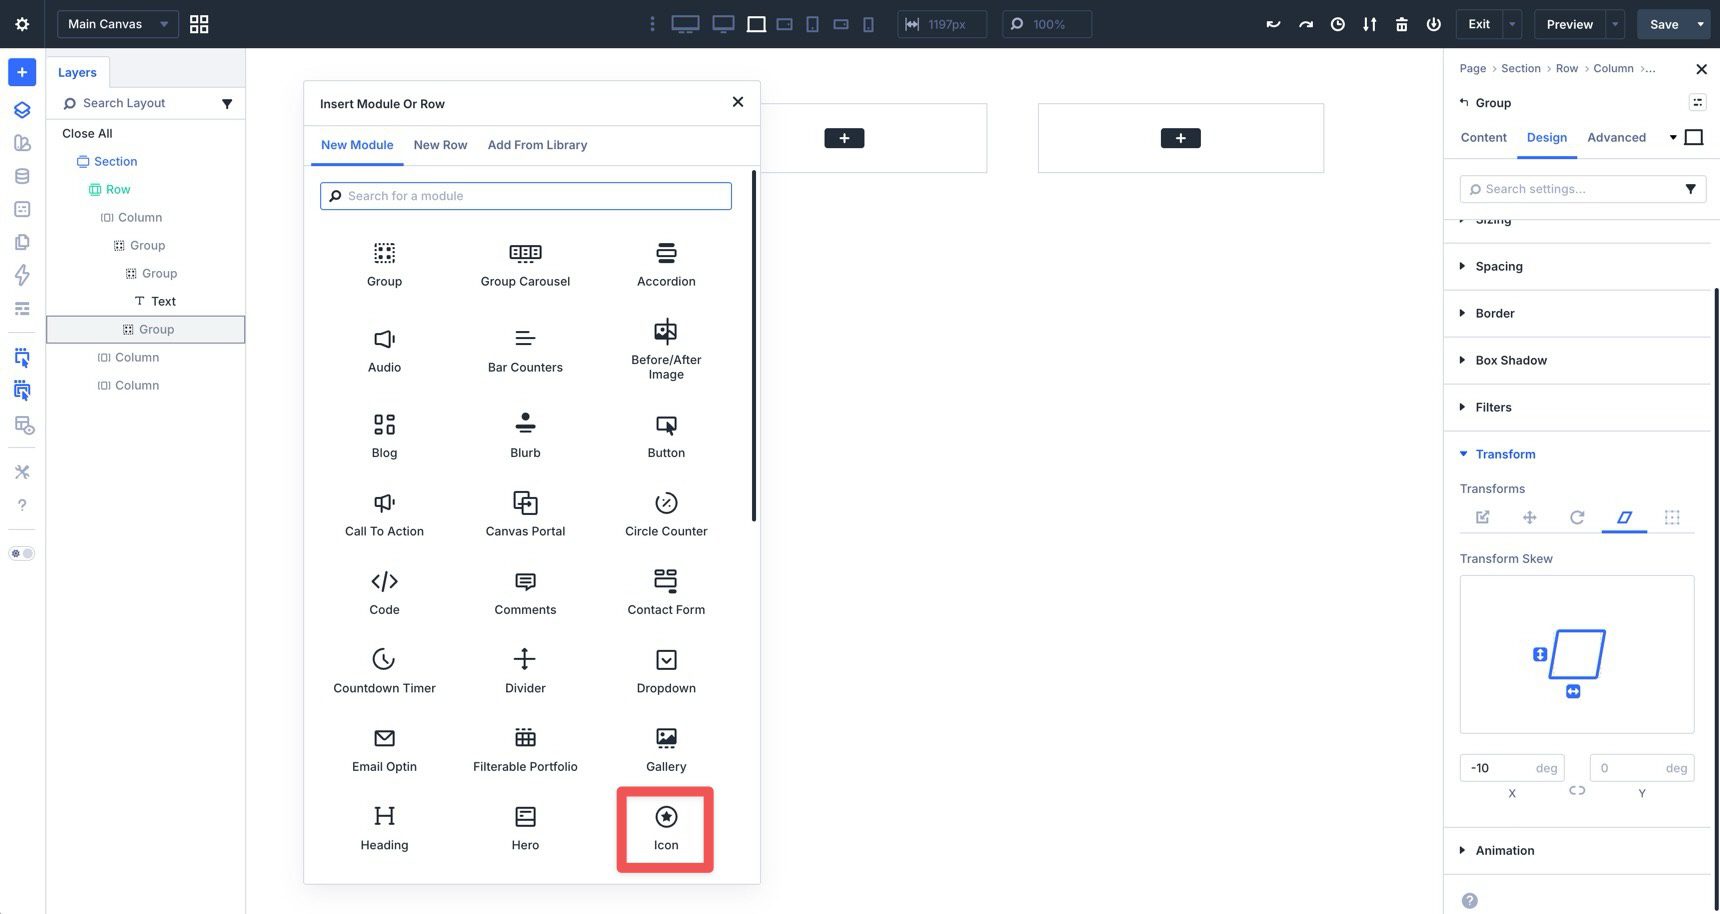Click the trash icon in the top toolbar
The image size is (1720, 914).
1402,23
